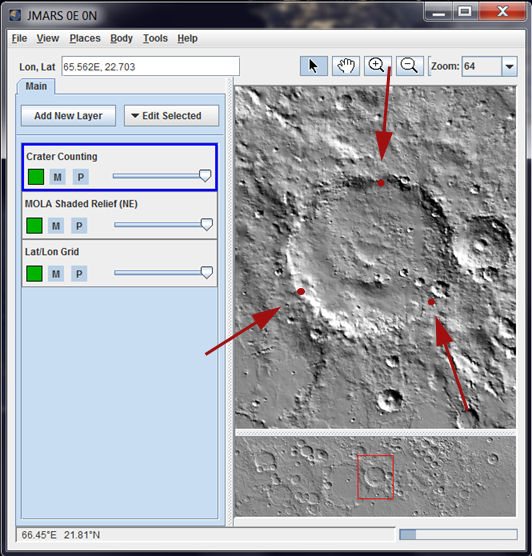This screenshot has height=556, width=532.
Task: Choose the zoom in magnifier tool
Action: pos(378,66)
